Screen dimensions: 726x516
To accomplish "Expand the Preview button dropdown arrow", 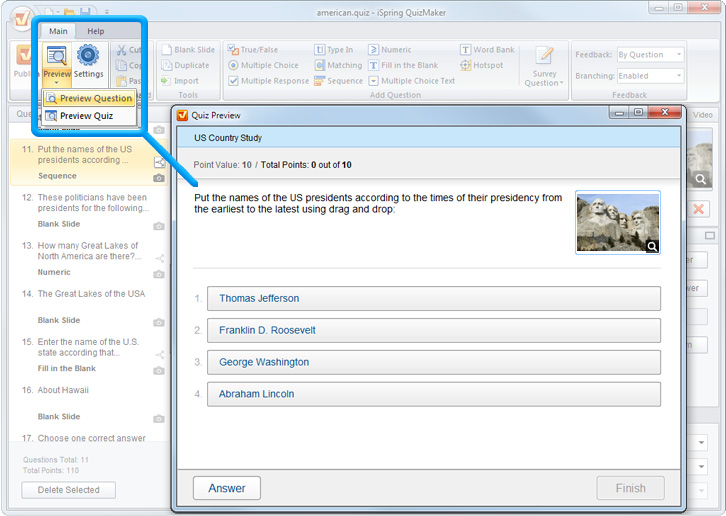I will point(56,82).
